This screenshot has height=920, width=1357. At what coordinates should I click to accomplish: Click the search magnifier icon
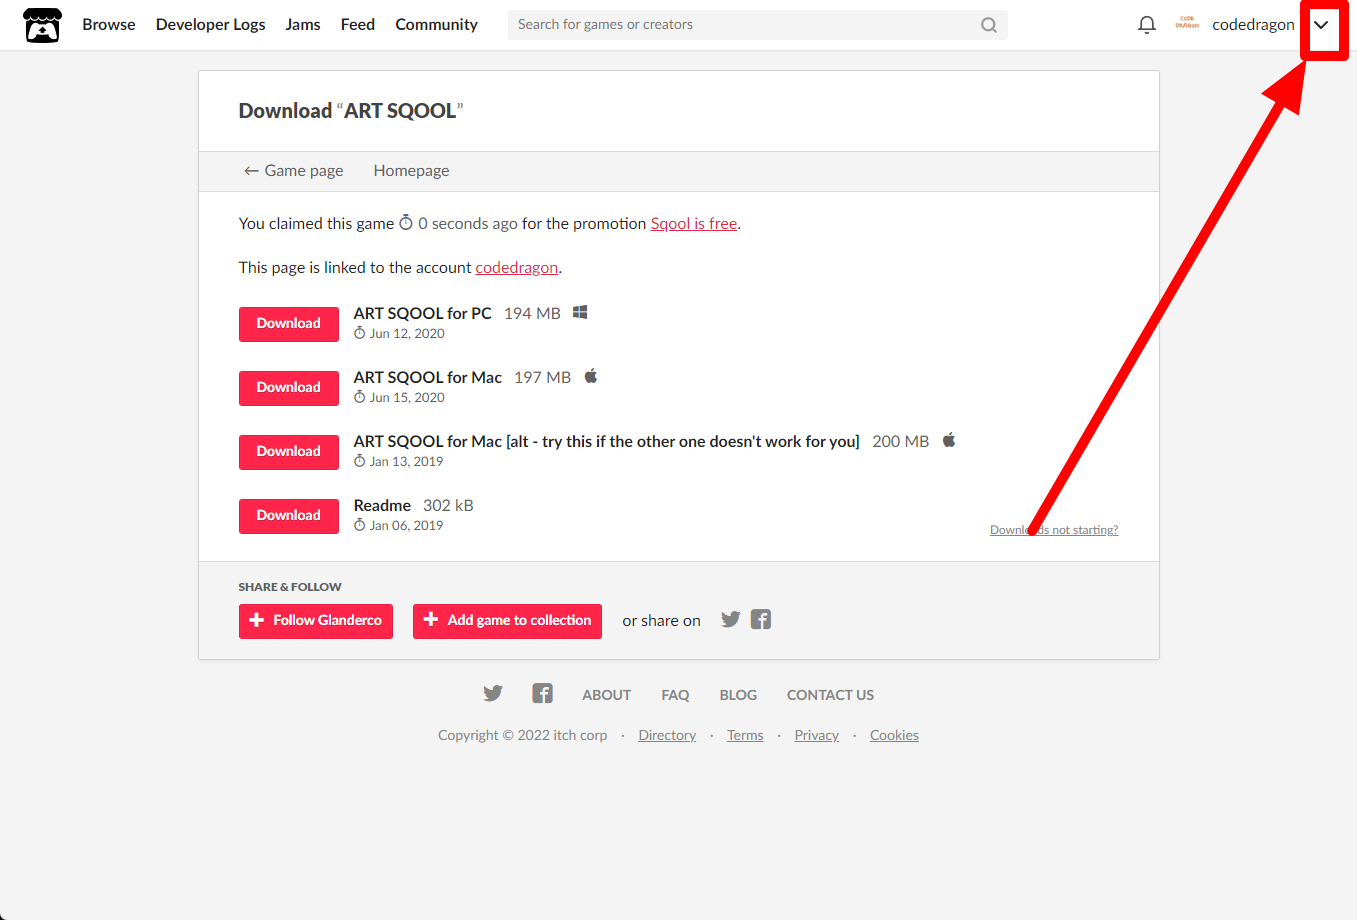989,25
